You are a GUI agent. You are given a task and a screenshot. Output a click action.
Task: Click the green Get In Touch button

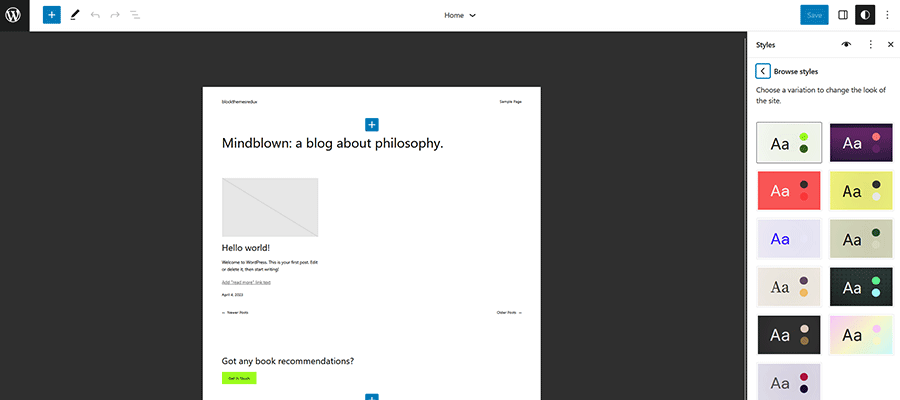click(239, 378)
